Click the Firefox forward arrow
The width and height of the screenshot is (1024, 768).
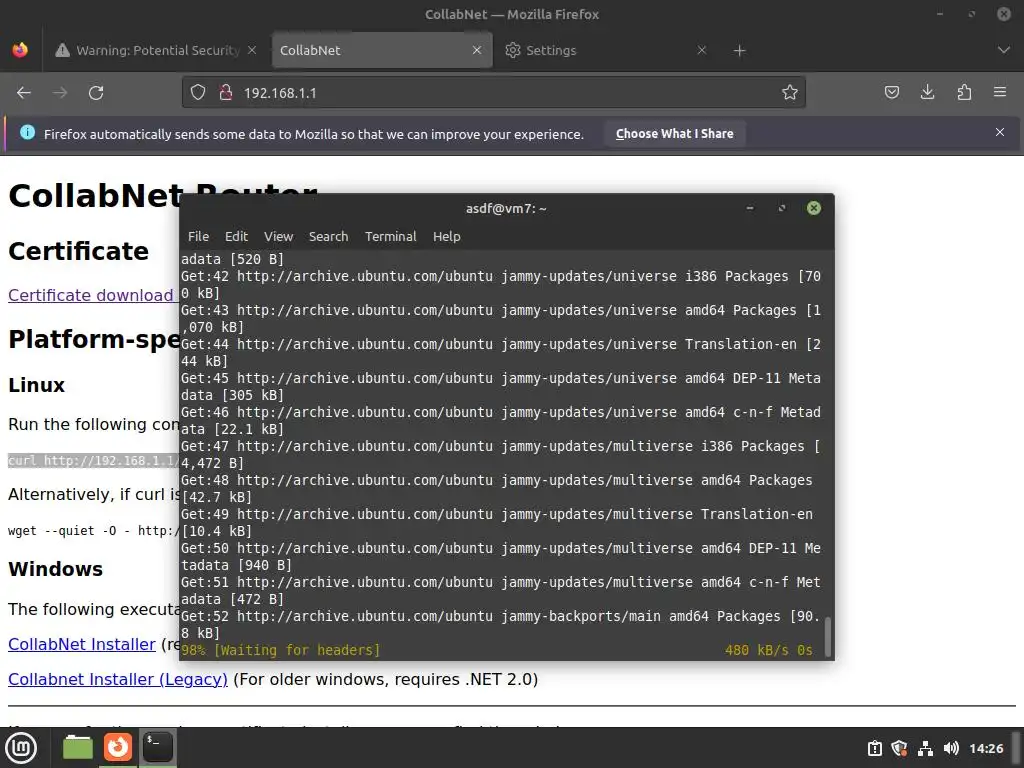click(60, 93)
